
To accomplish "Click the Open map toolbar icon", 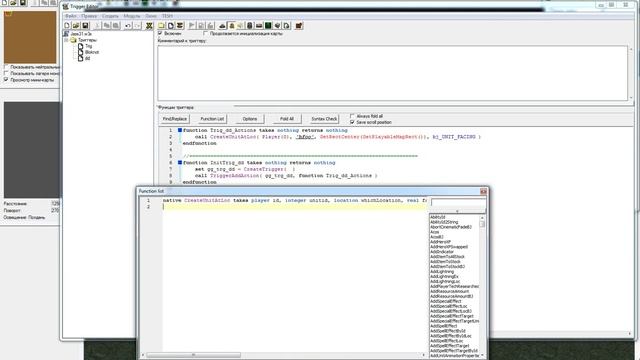I will pyautogui.click(x=76, y=26).
